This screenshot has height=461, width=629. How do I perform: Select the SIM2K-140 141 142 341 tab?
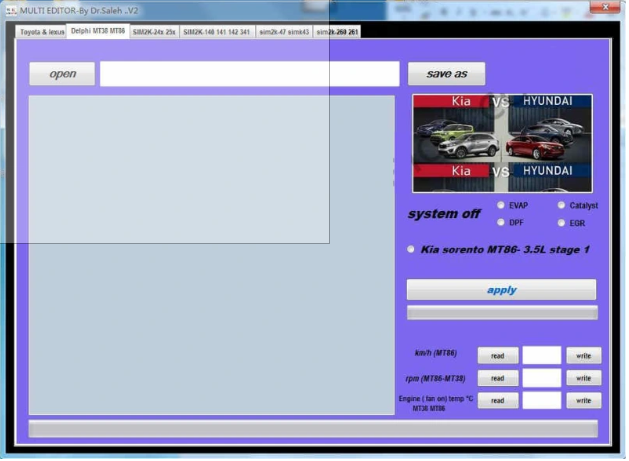click(x=216, y=32)
